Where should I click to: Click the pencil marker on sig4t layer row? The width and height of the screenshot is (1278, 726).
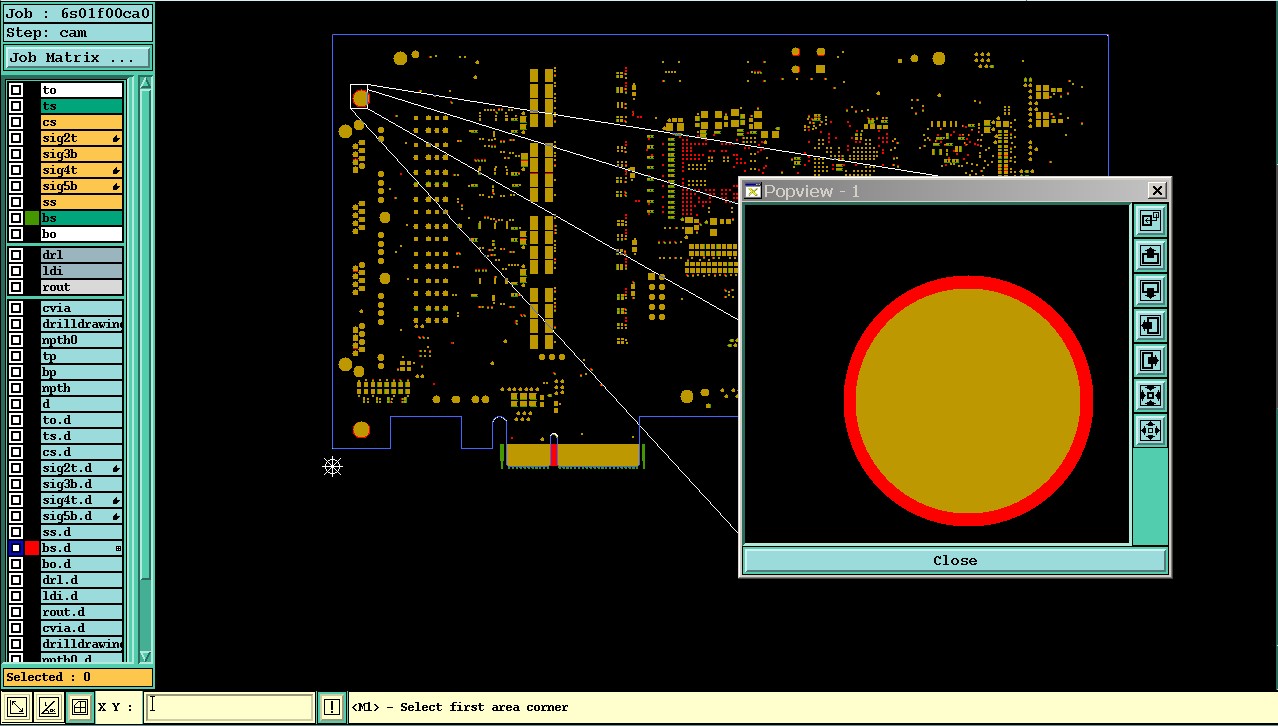116,170
